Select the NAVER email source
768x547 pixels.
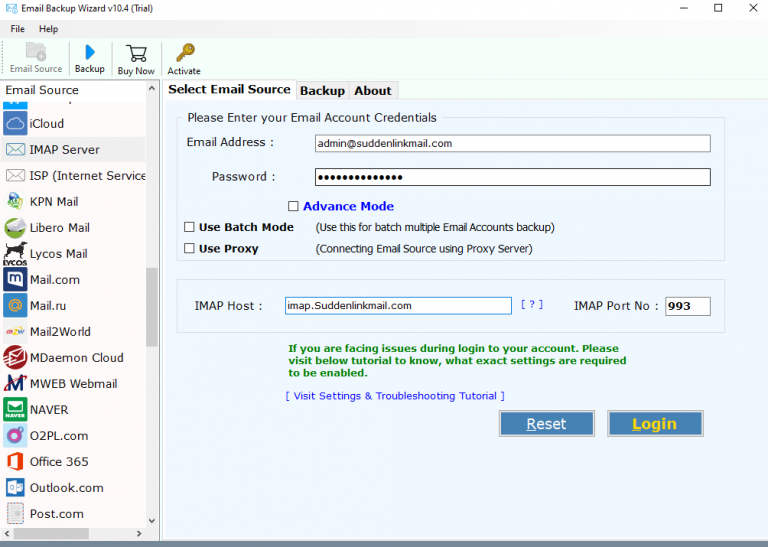click(49, 410)
